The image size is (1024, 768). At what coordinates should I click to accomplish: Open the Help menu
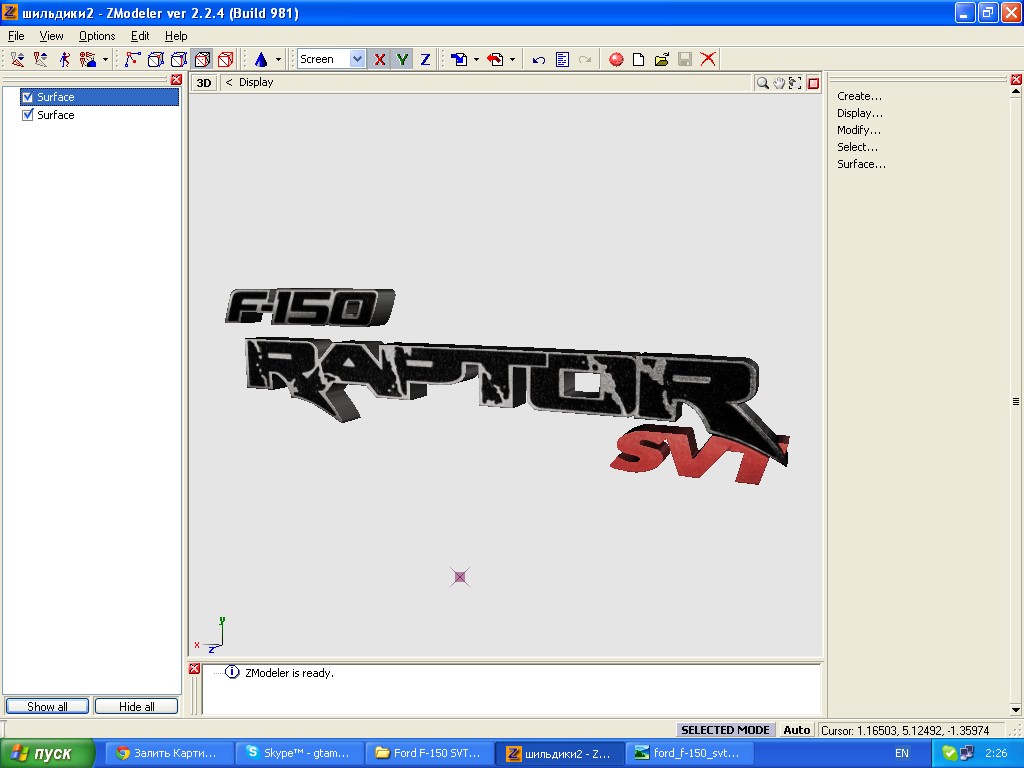[176, 36]
